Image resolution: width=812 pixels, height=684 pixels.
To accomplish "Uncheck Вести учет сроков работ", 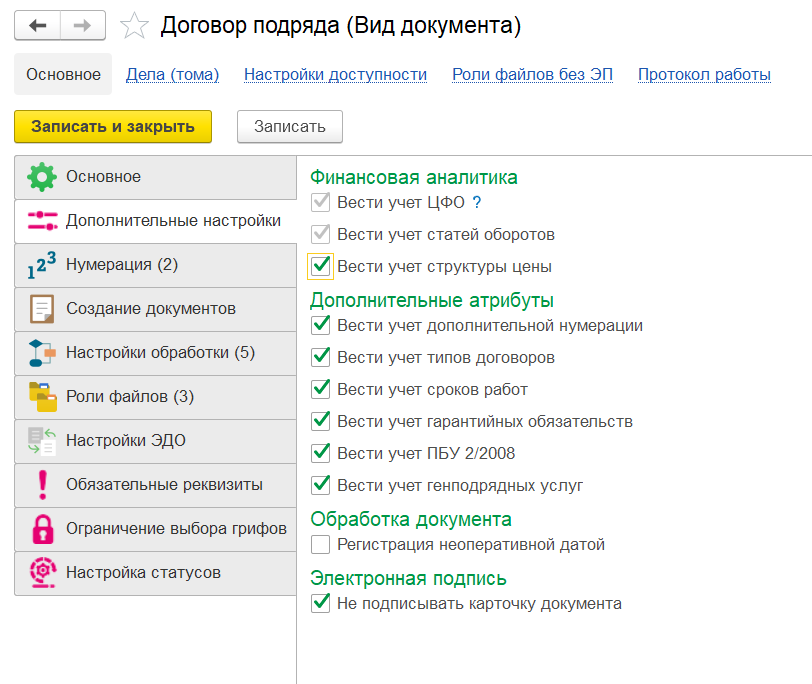I will (321, 389).
